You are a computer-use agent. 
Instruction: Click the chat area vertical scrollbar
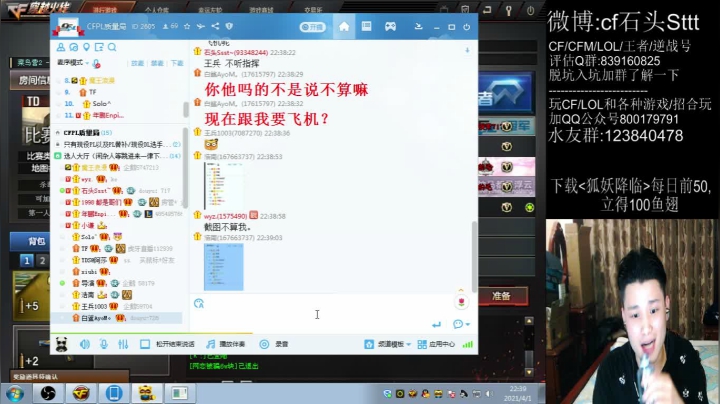474,256
